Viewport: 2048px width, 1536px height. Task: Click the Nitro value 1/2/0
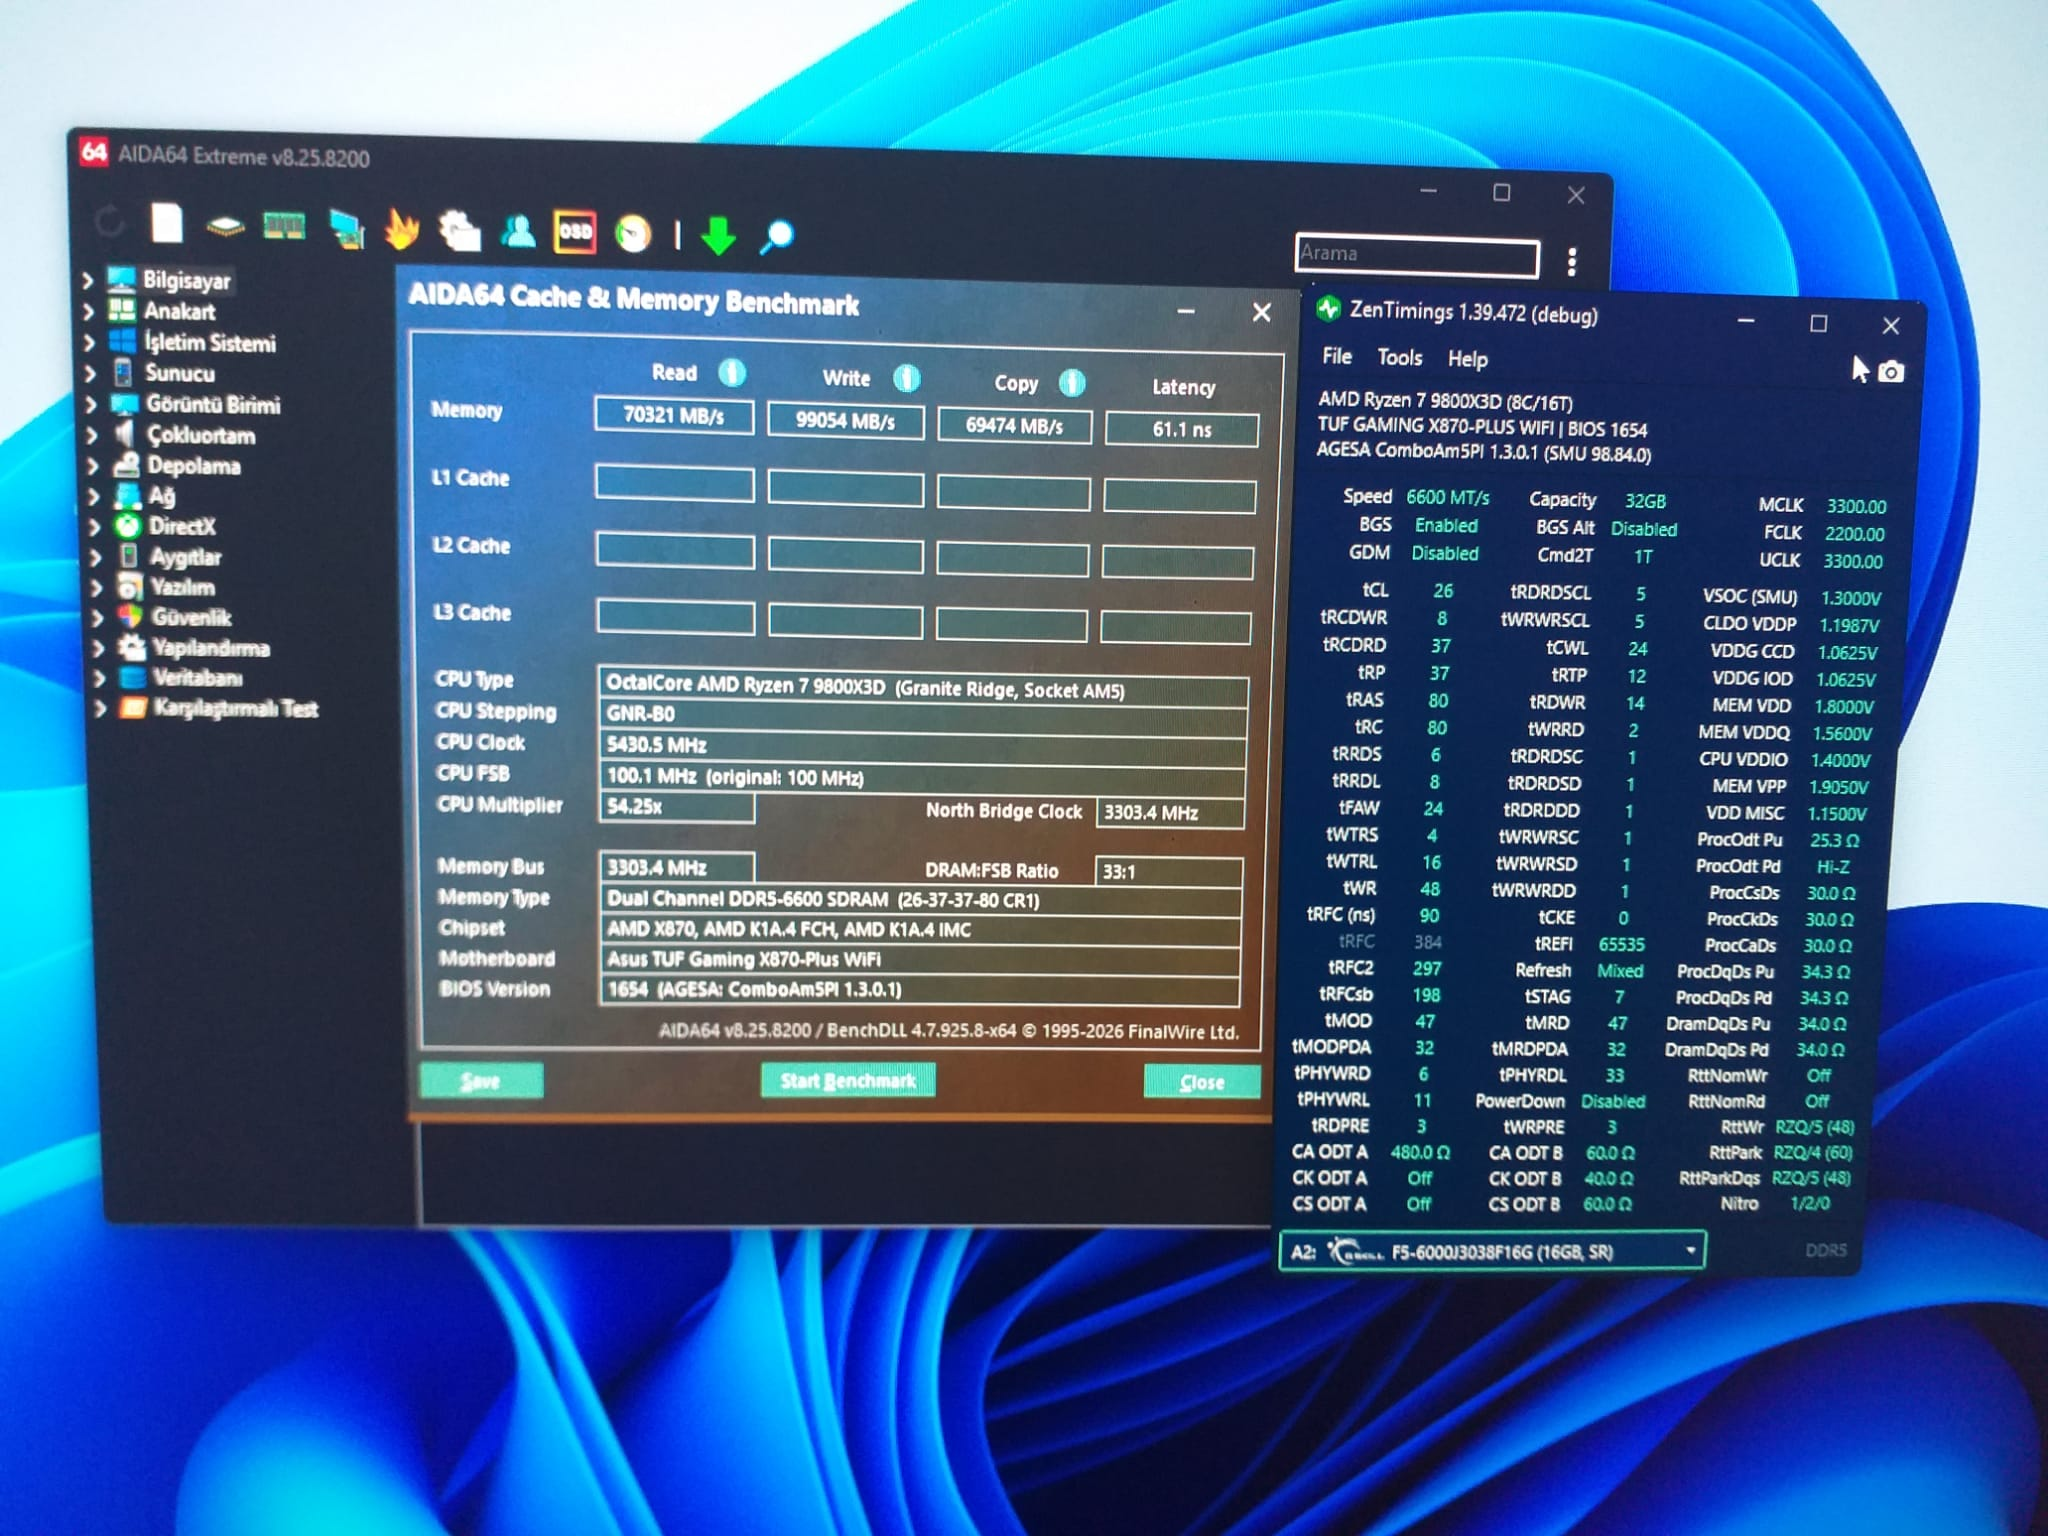click(1809, 1203)
